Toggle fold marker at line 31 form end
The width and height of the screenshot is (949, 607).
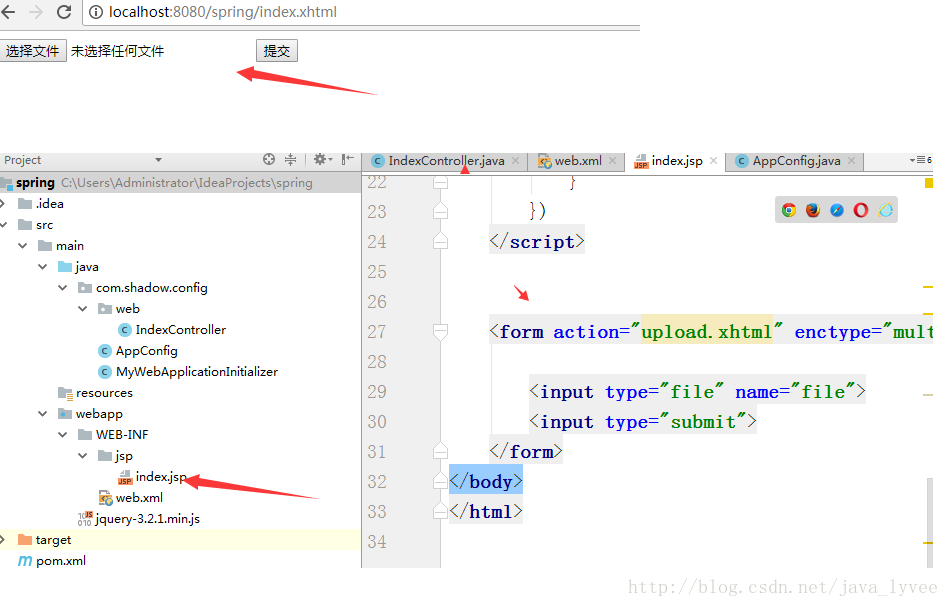coord(441,451)
